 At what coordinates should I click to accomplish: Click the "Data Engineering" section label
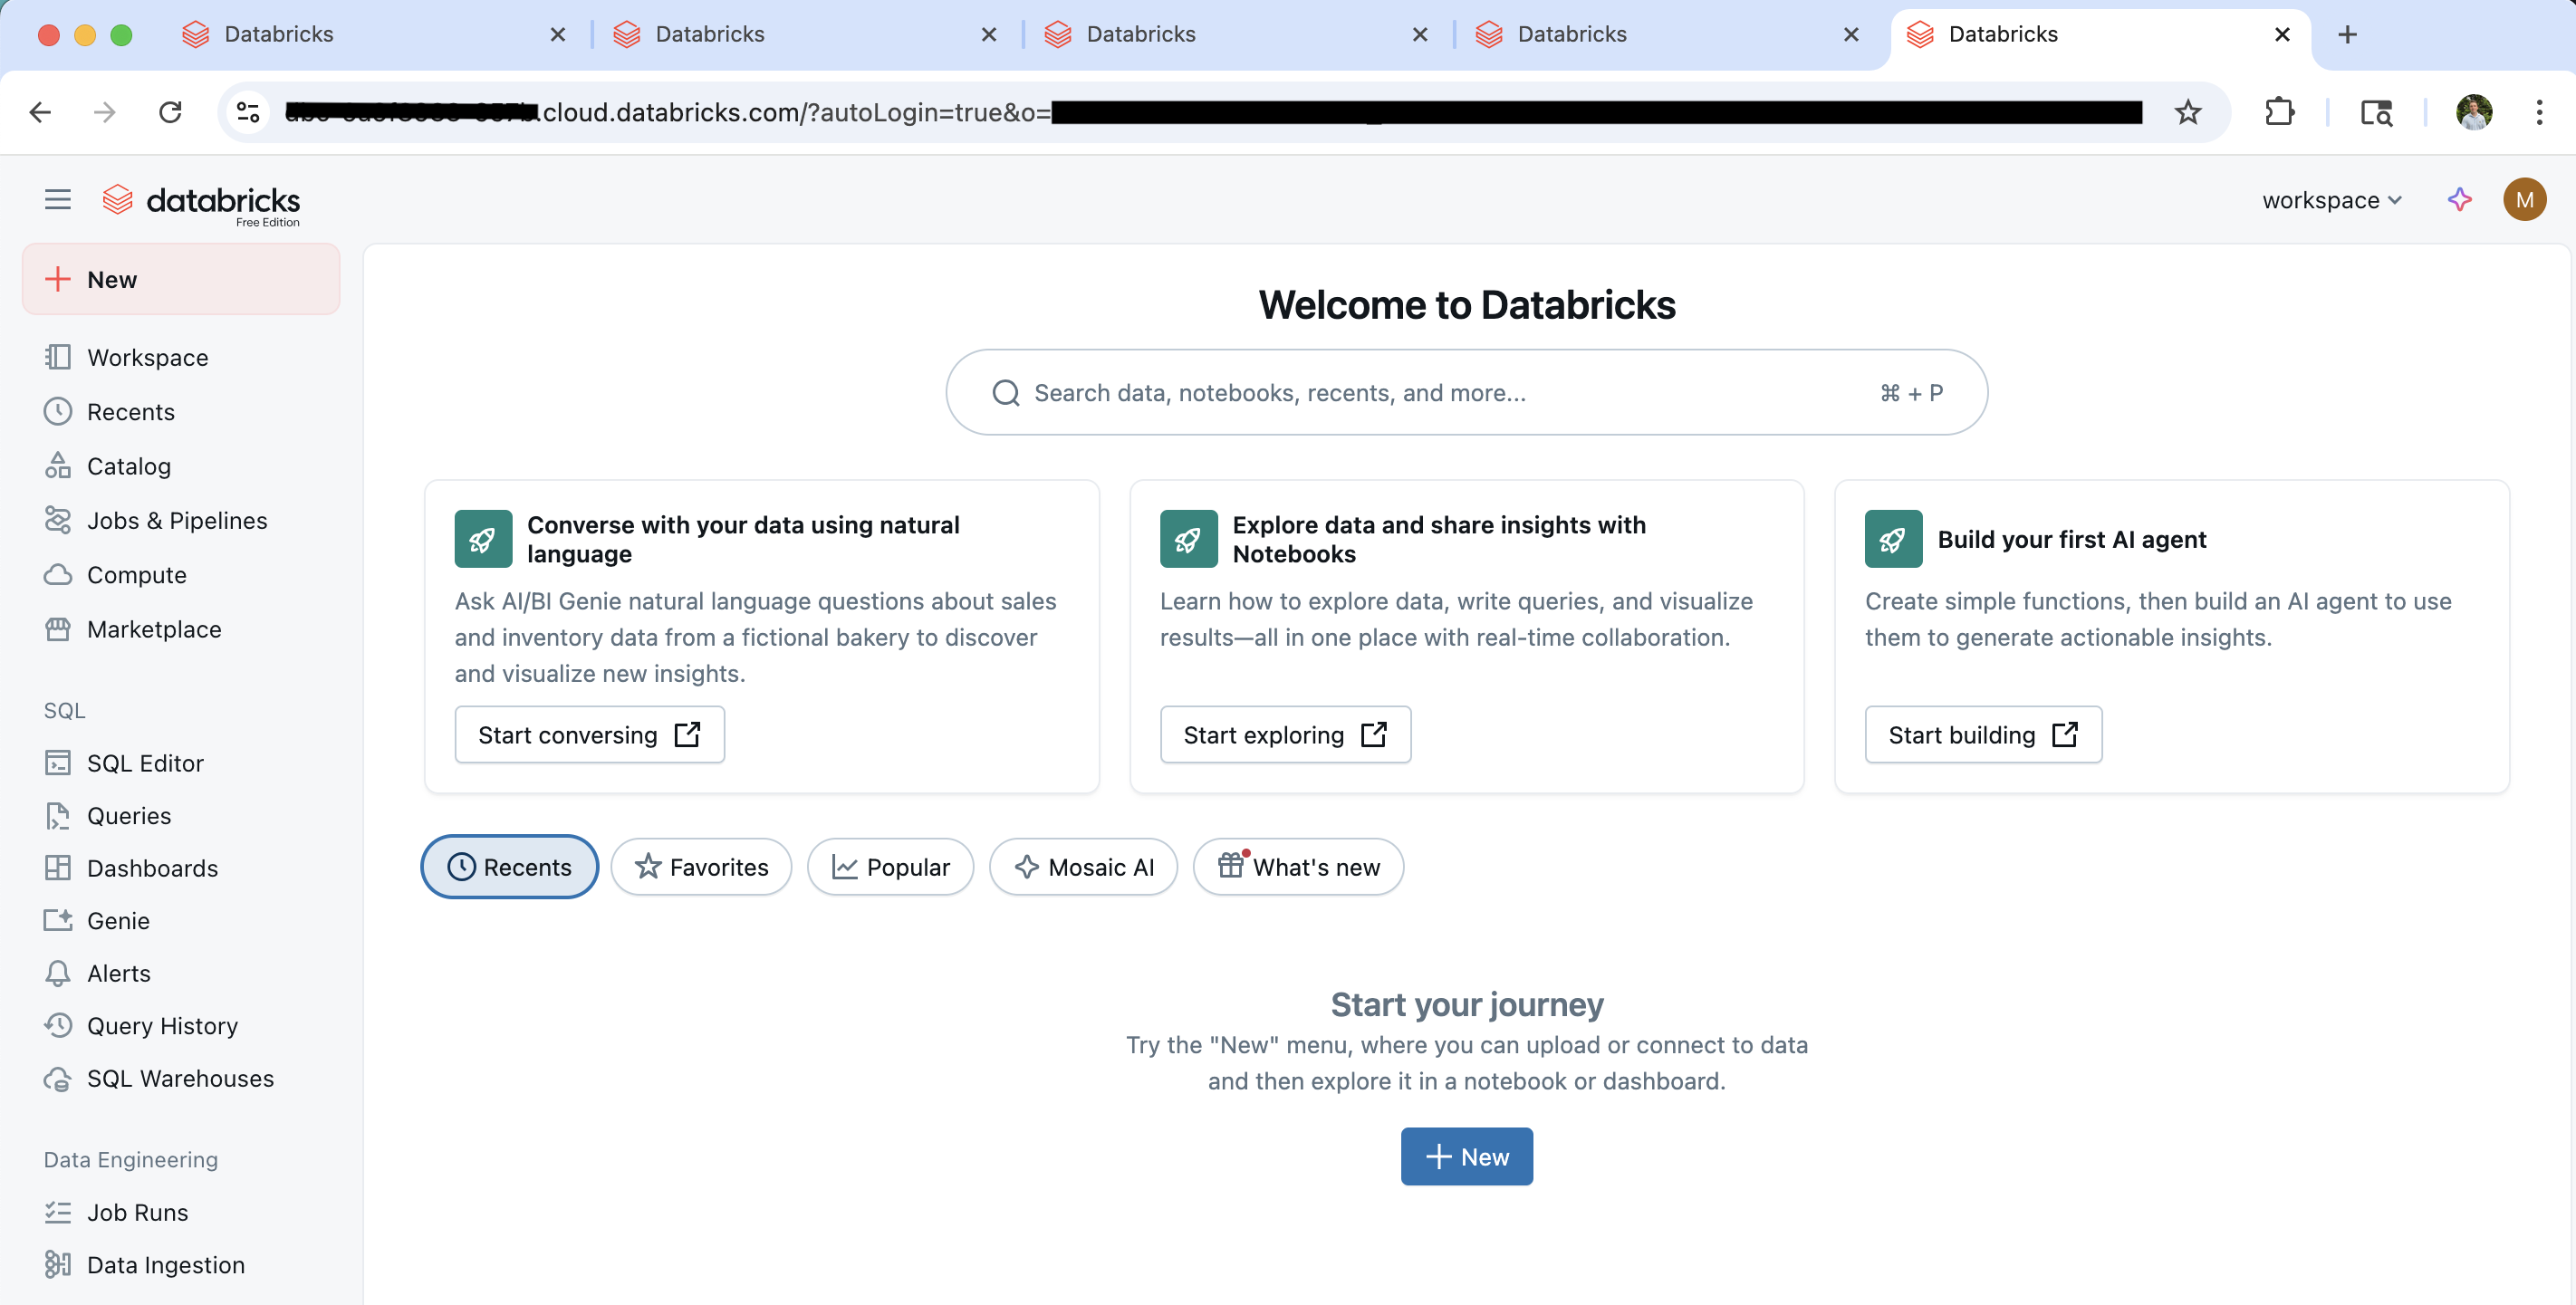tap(130, 1159)
